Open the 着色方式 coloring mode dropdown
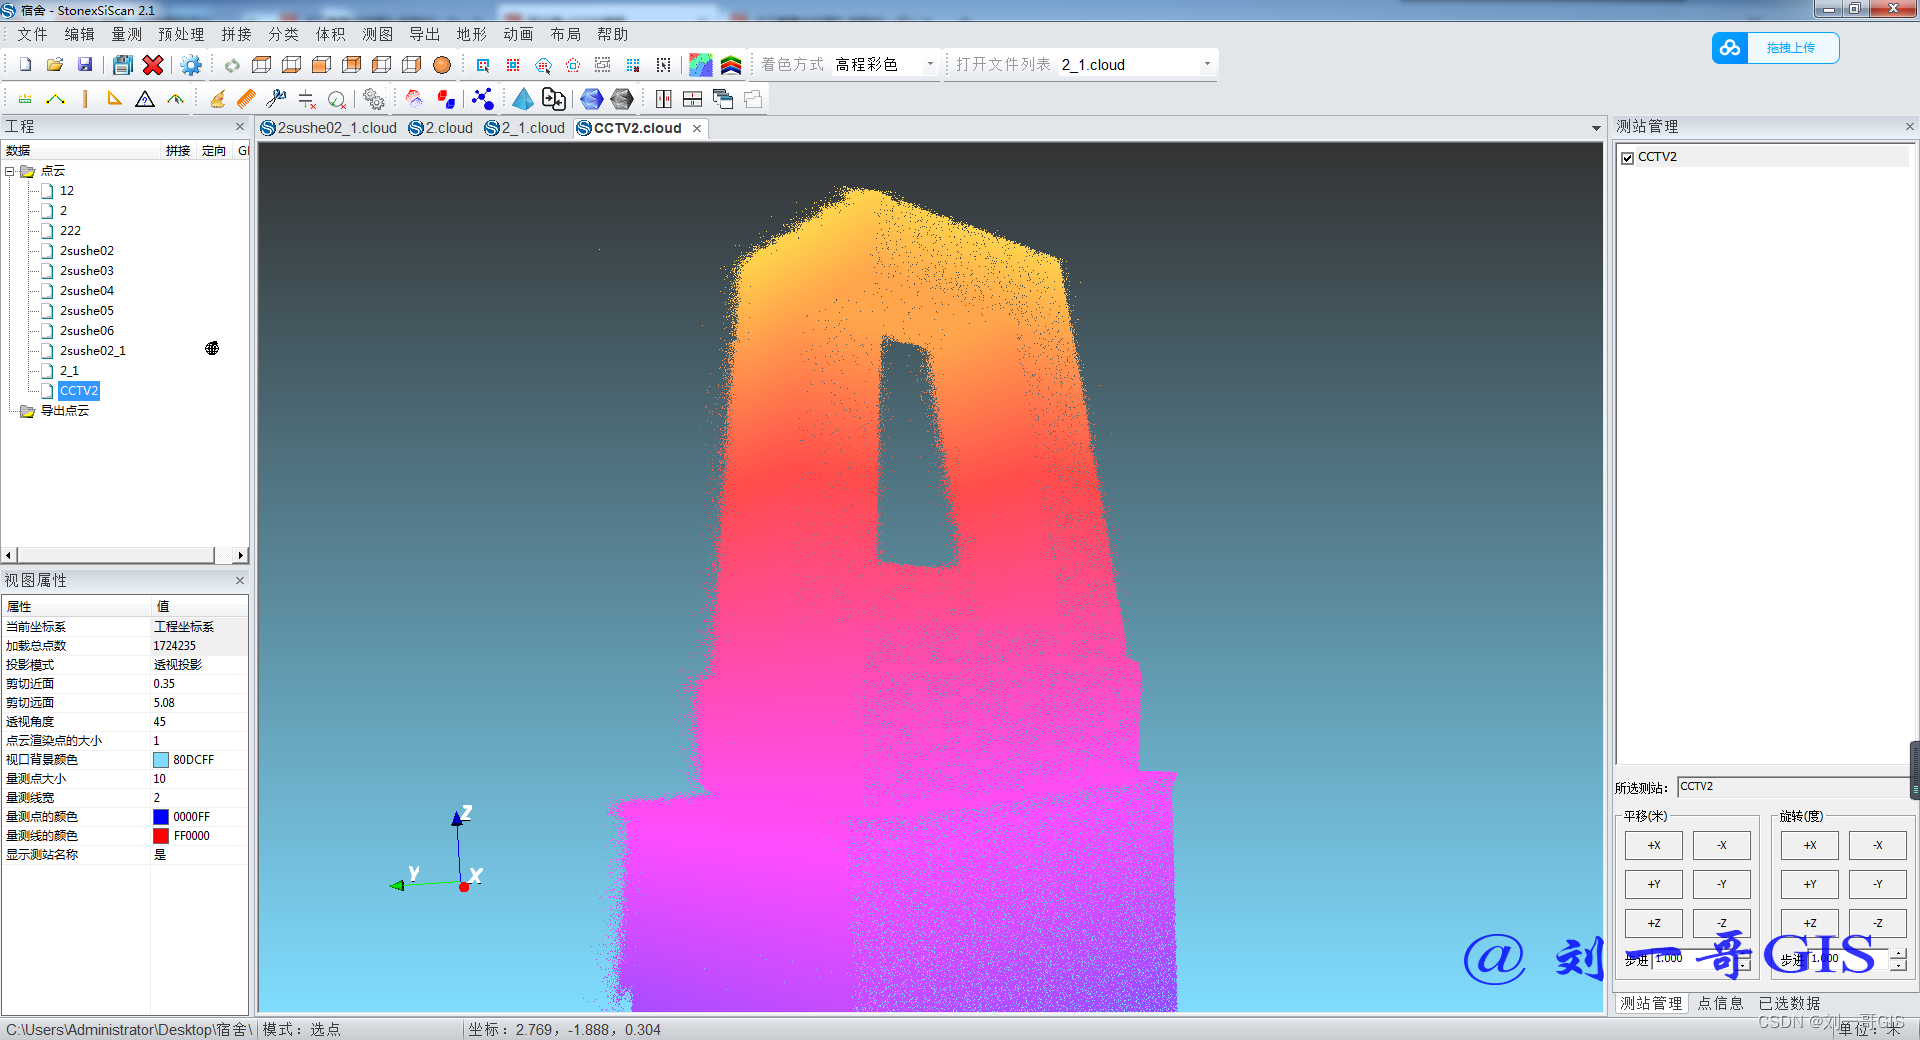 (930, 64)
